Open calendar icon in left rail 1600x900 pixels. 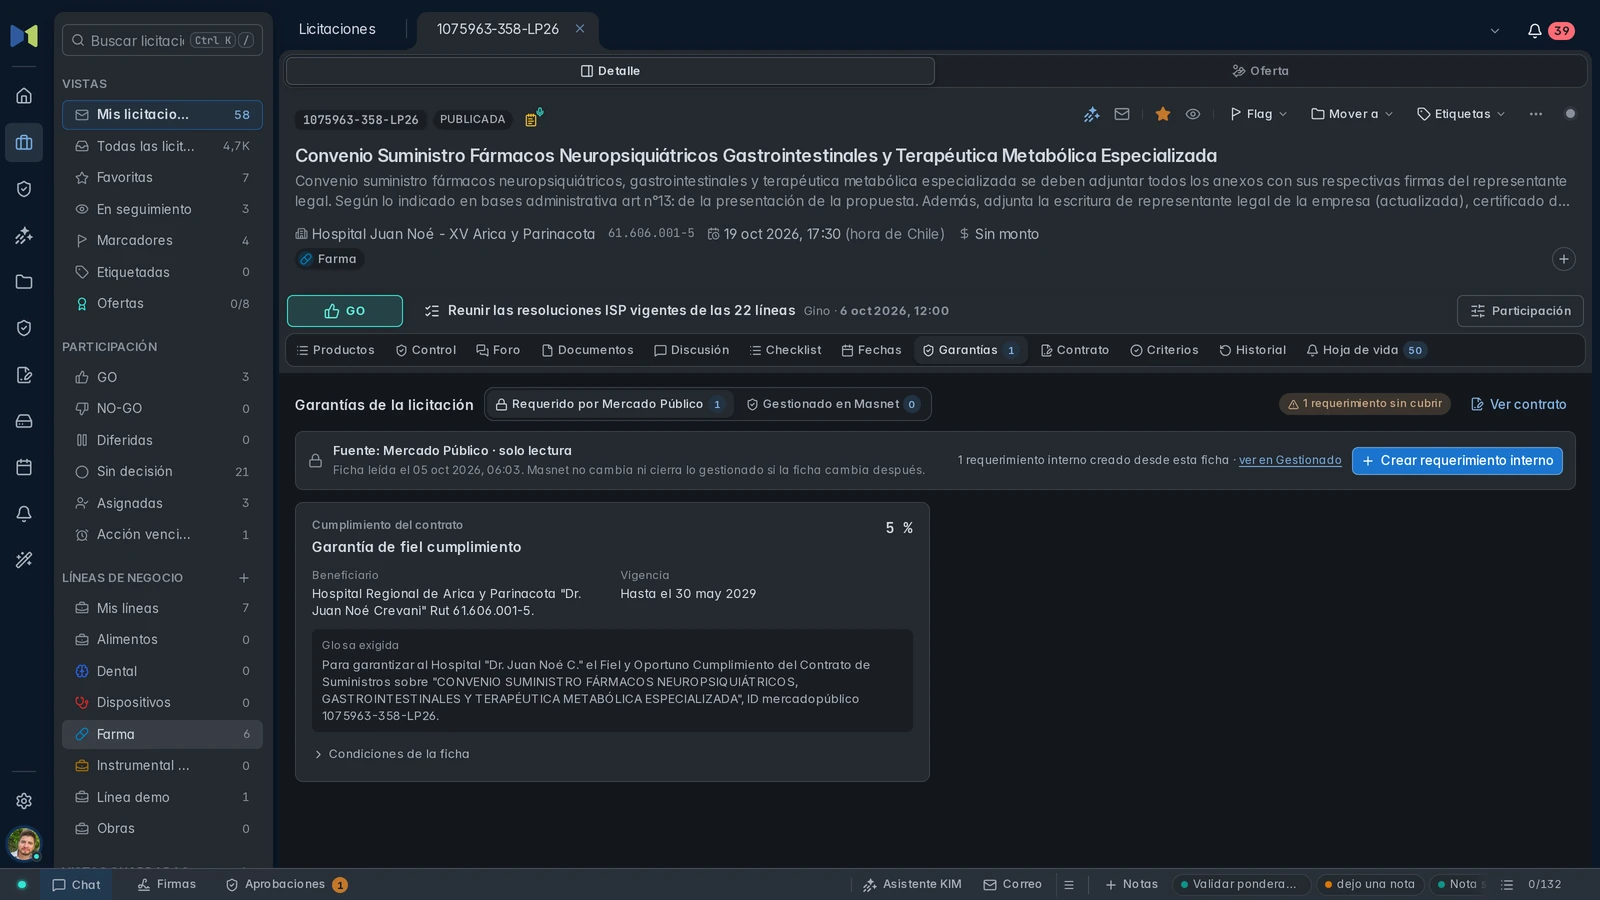click(x=24, y=467)
